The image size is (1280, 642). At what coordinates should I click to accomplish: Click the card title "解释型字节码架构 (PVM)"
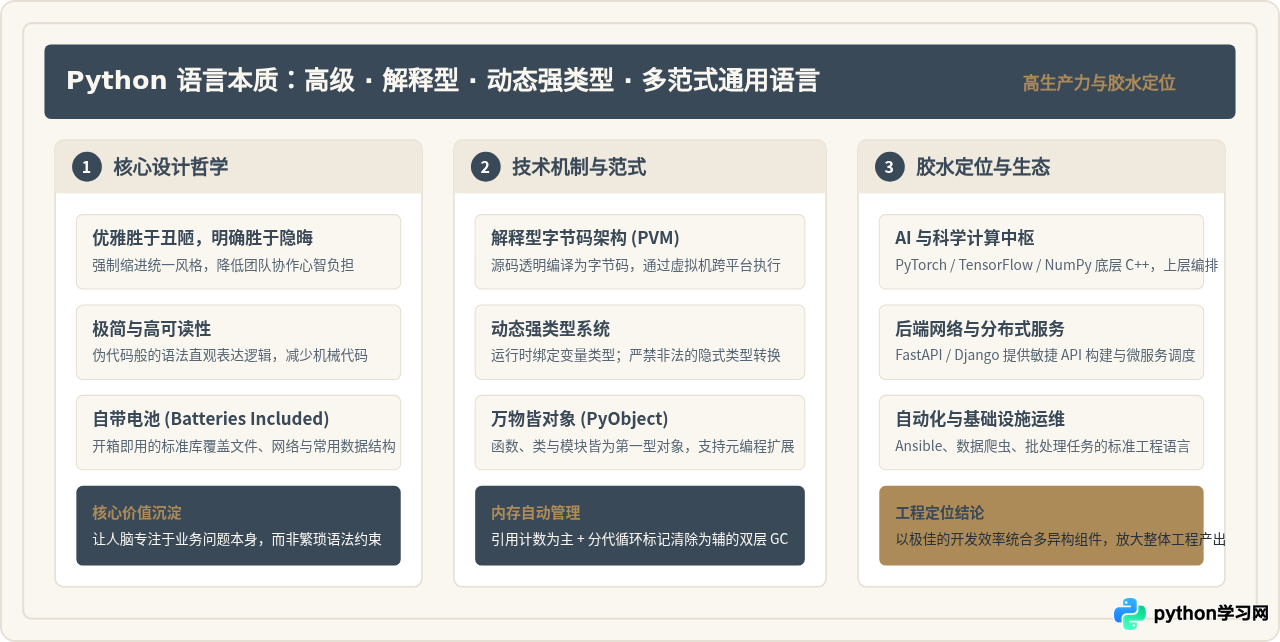585,238
